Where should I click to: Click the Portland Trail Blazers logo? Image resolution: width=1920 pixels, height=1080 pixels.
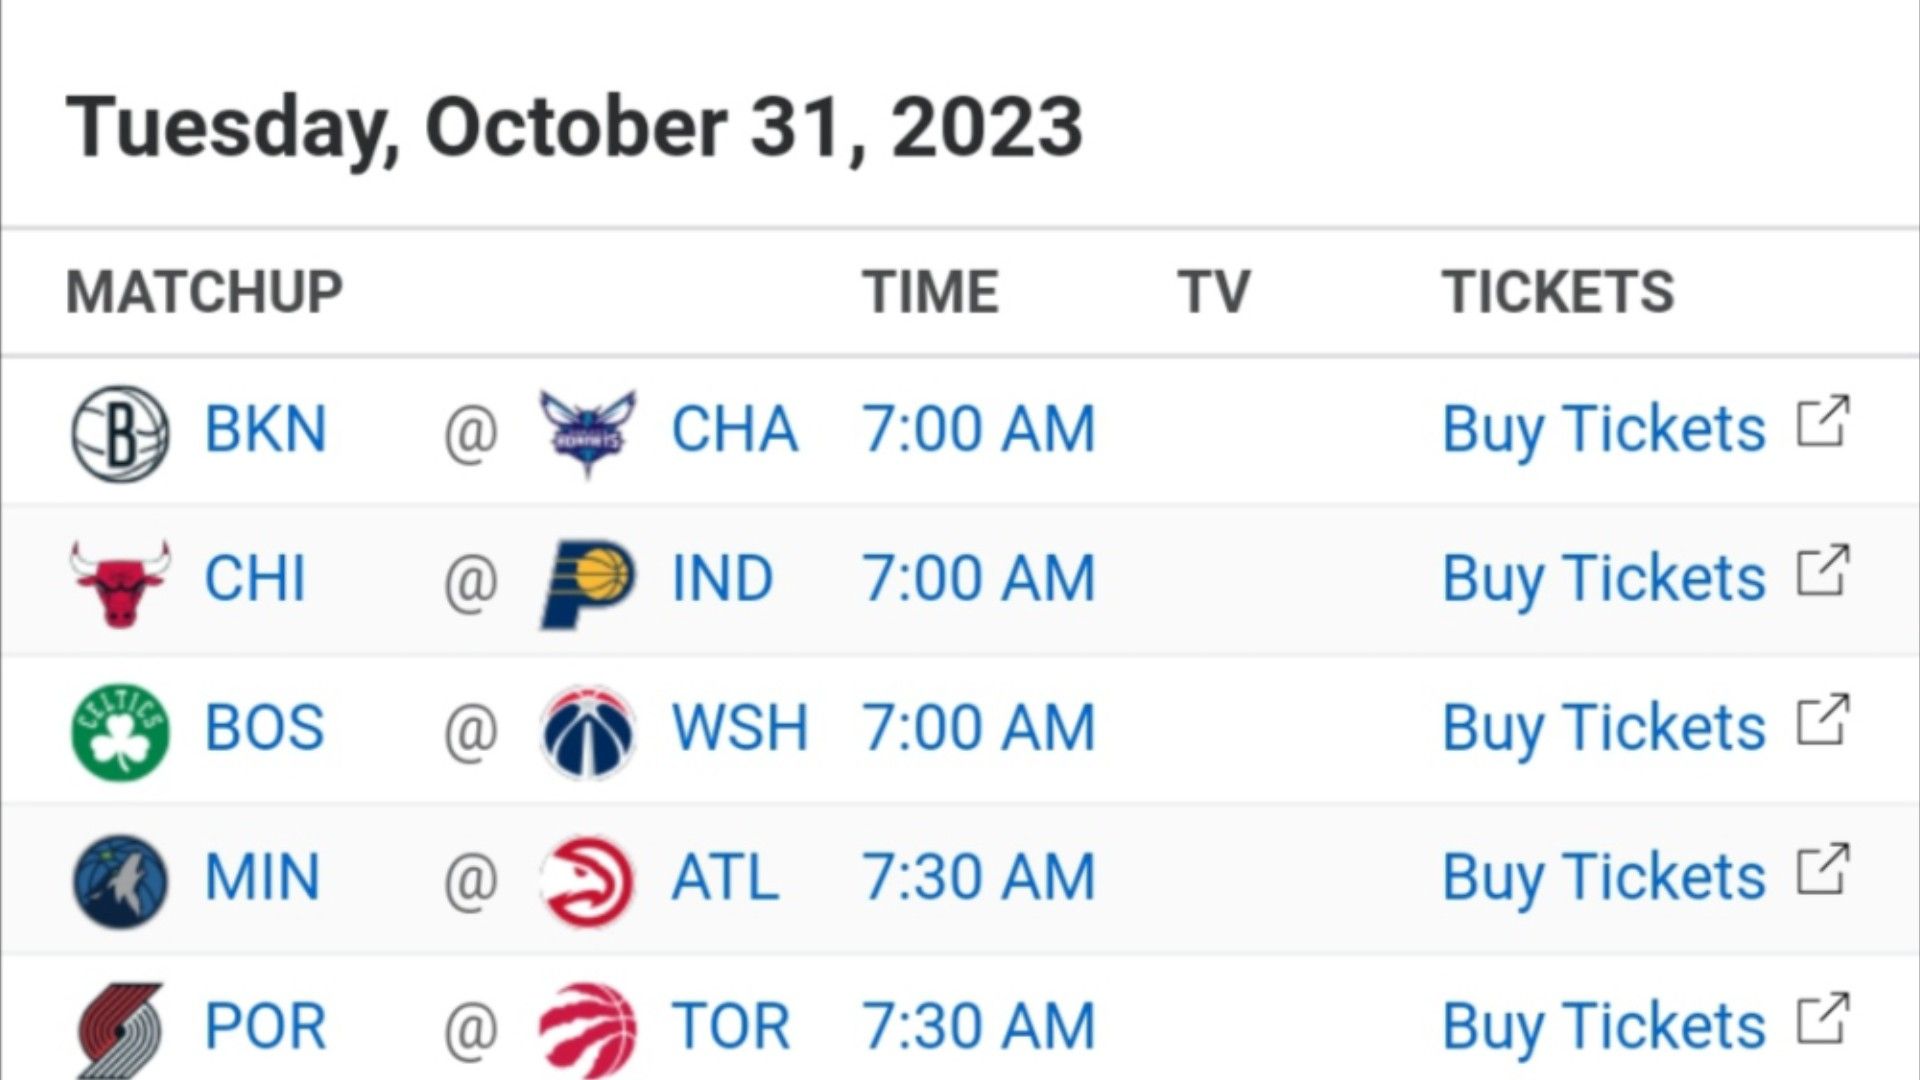pyautogui.click(x=120, y=1030)
